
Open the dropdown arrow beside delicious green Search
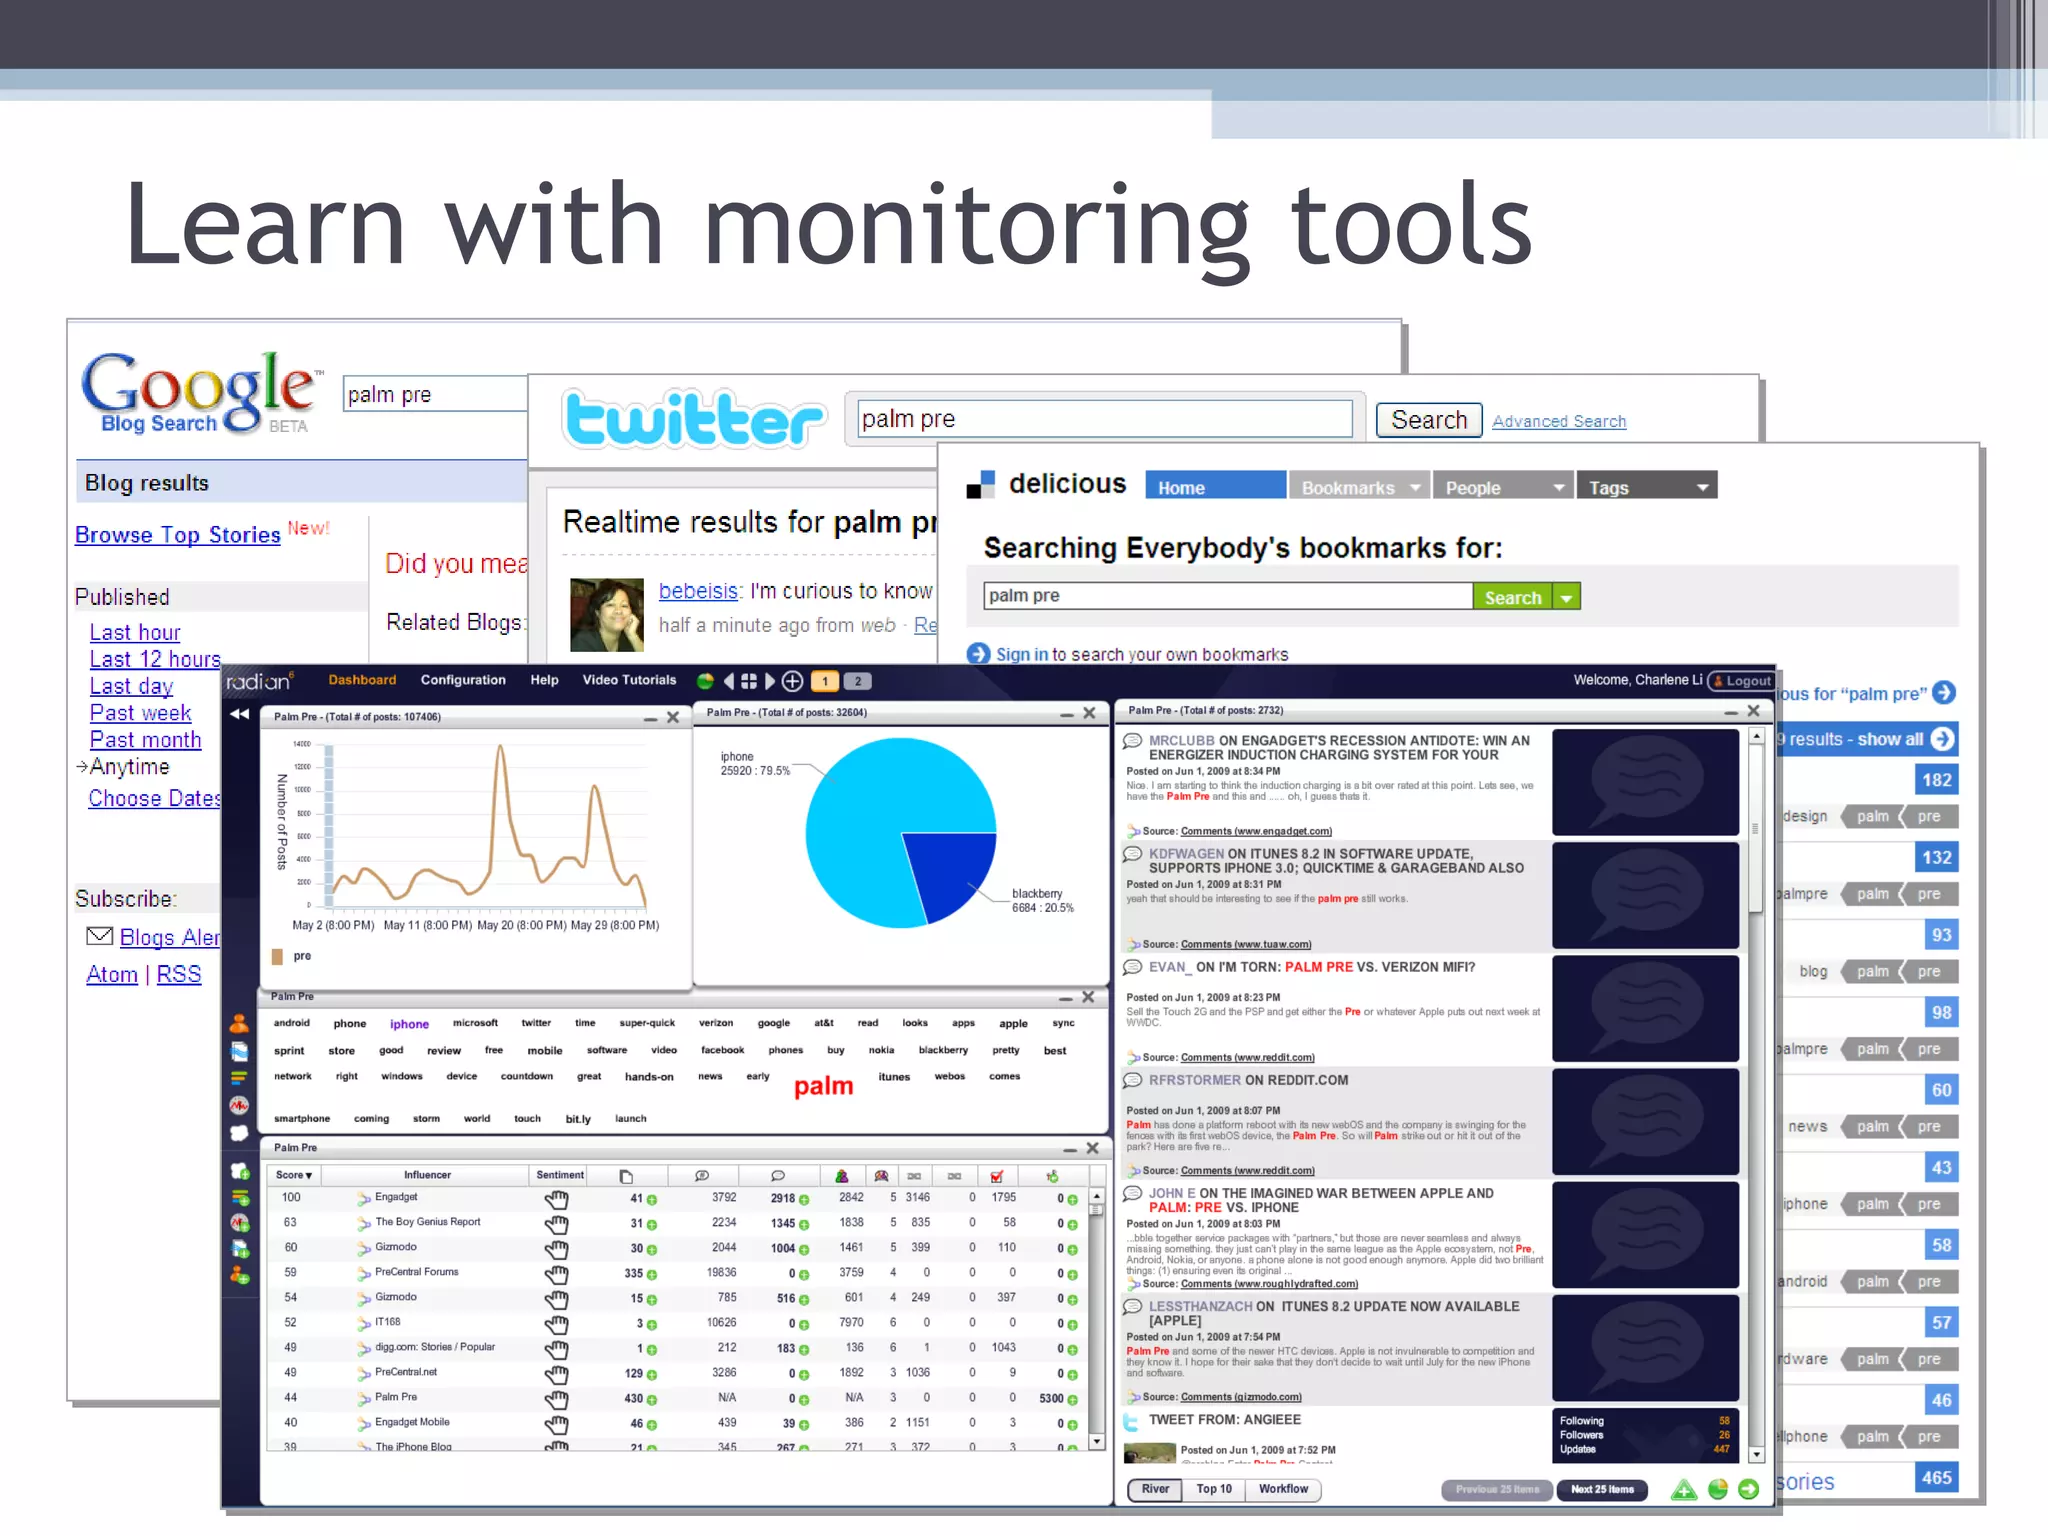[x=1567, y=597]
